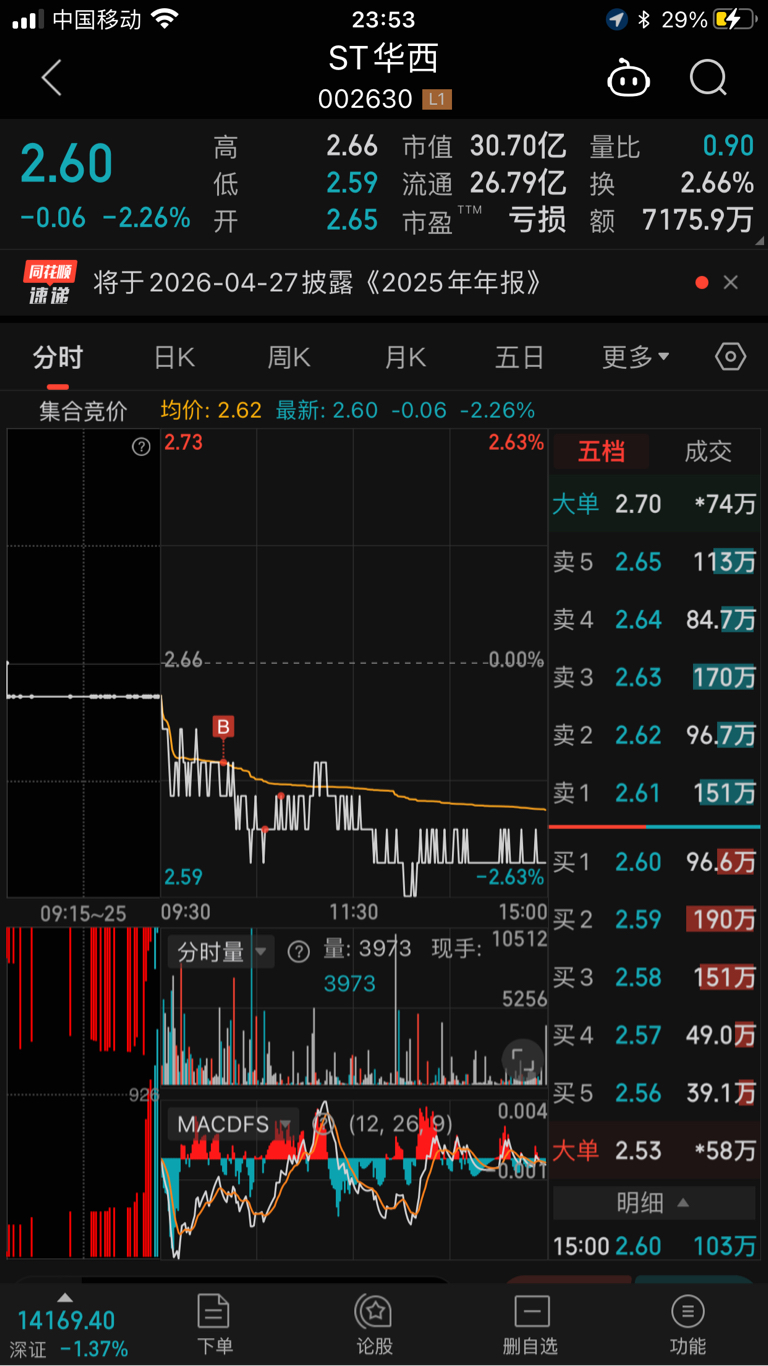The height and width of the screenshot is (1366, 768).
Task: Tap the ST华西 stock title
Action: point(384,59)
